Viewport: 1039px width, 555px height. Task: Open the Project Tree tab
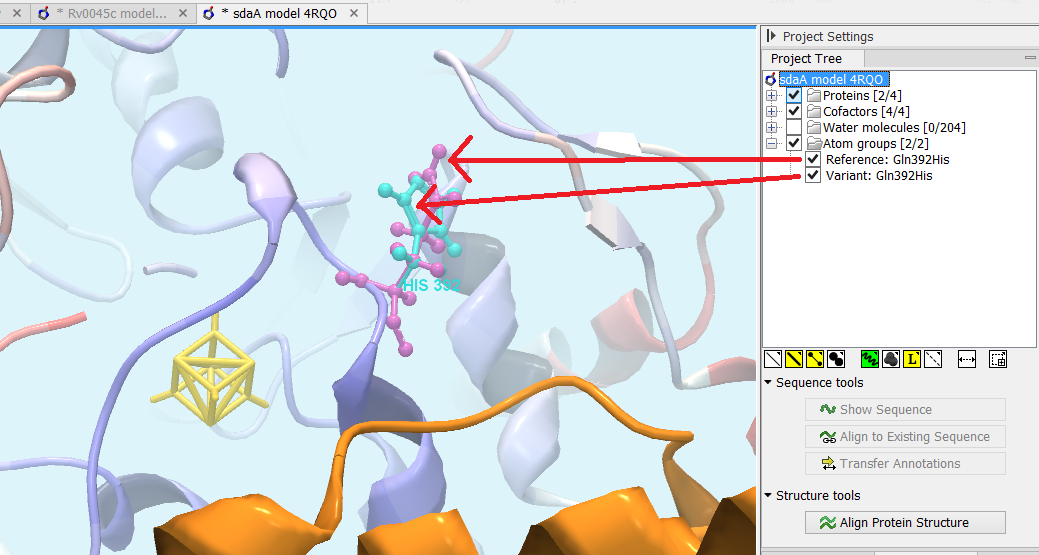click(x=806, y=59)
